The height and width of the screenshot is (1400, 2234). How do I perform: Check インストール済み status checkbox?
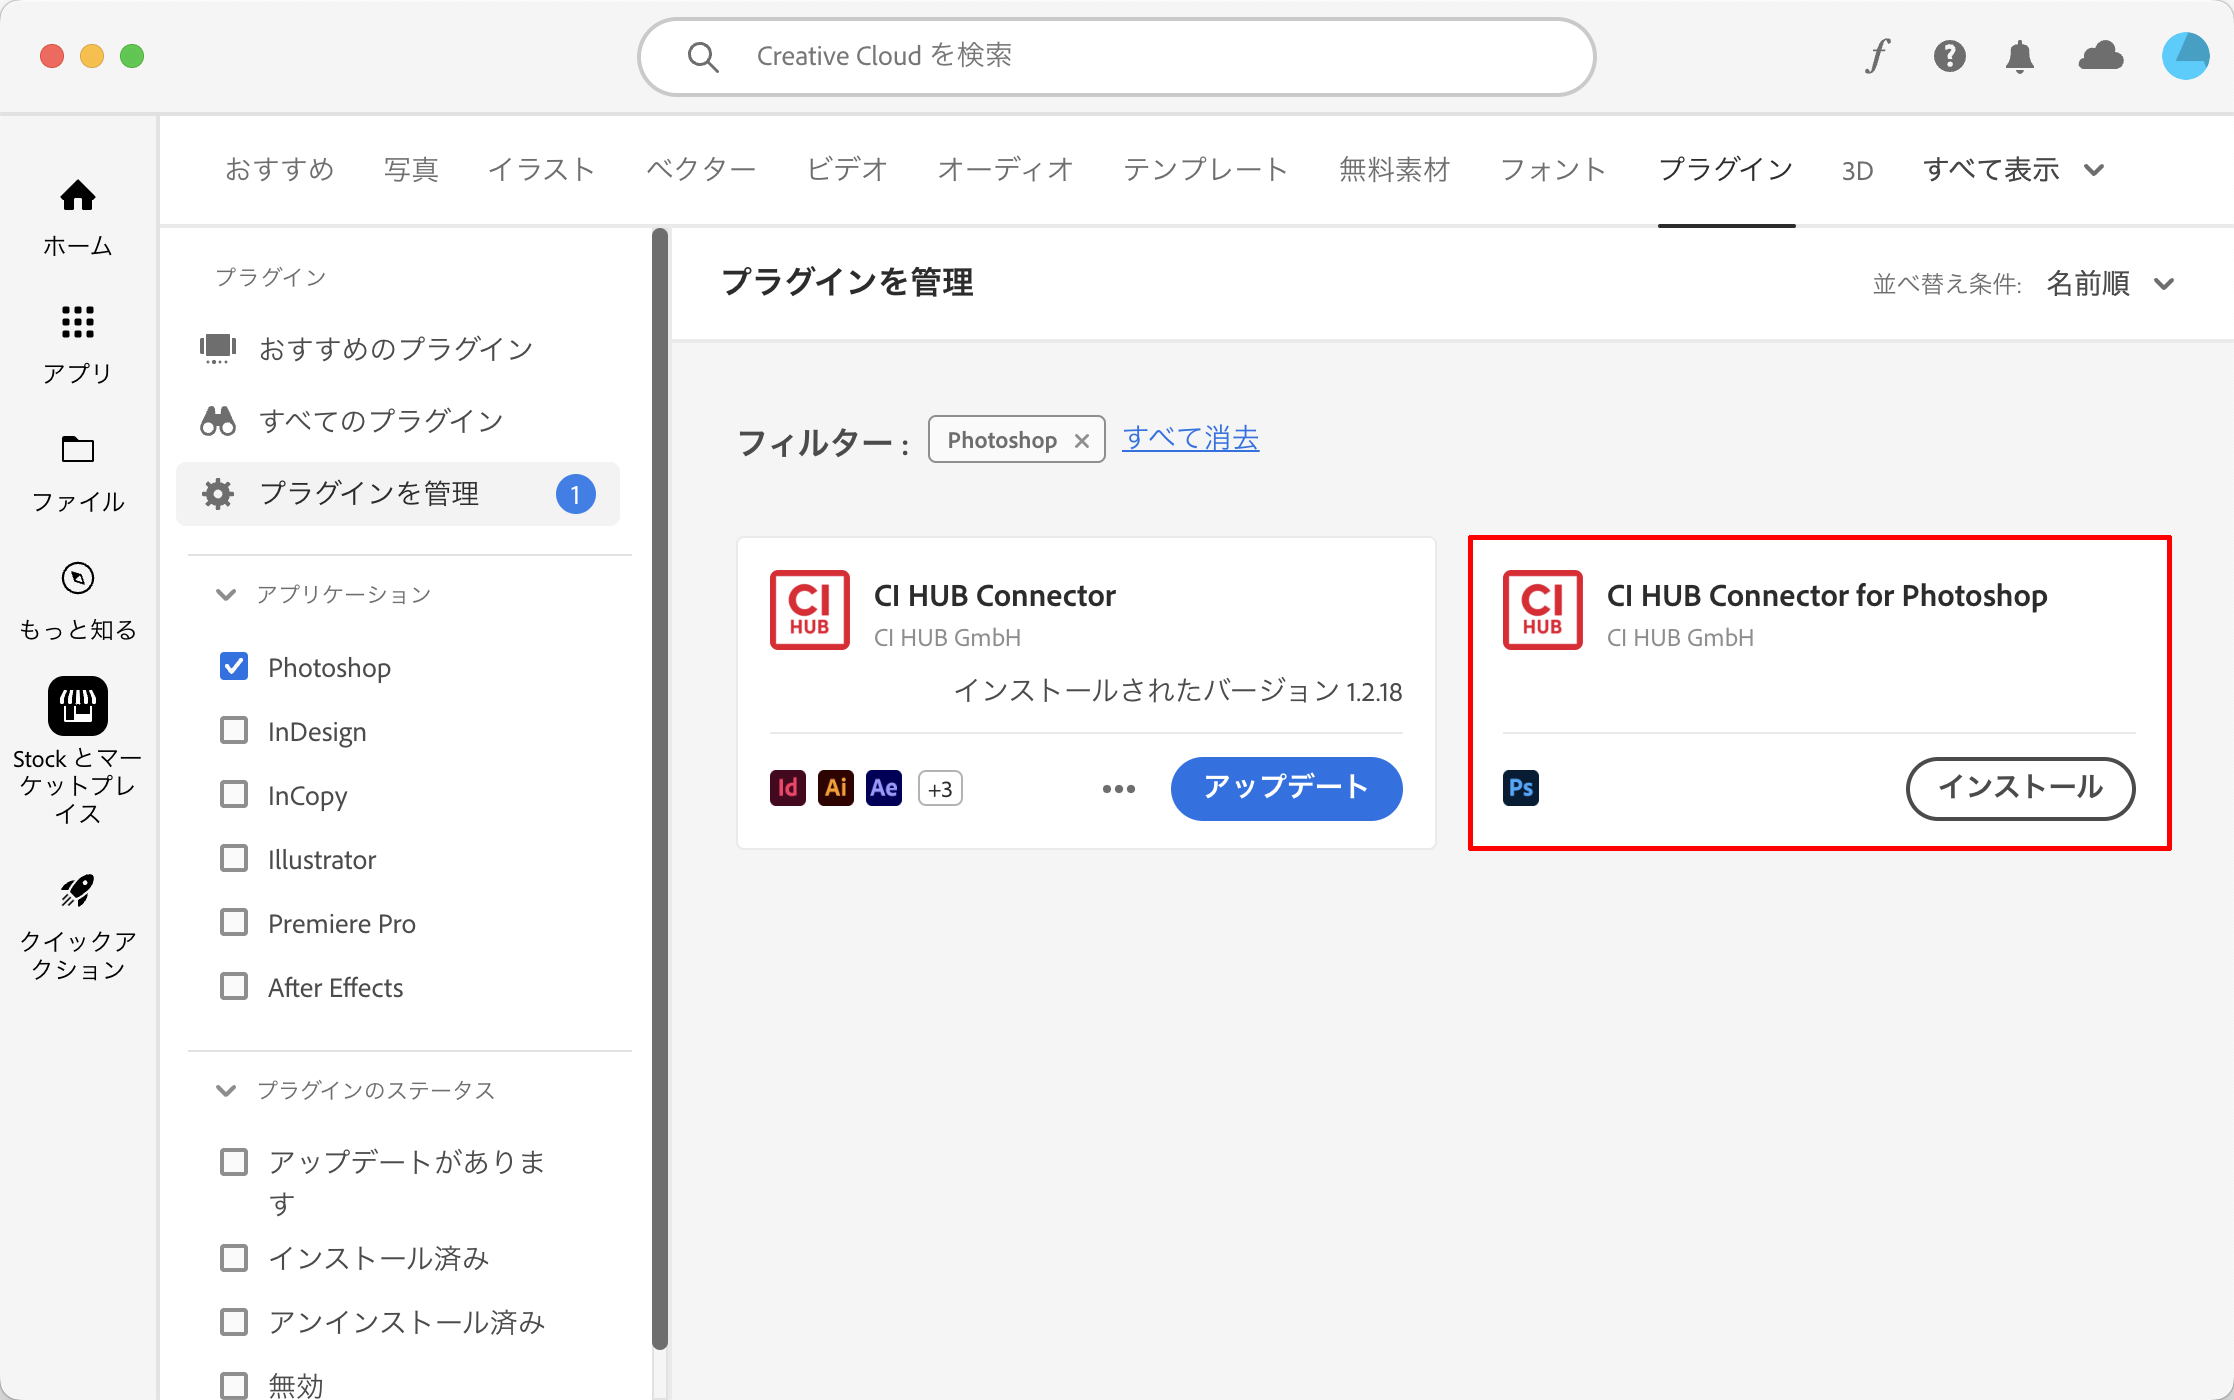[234, 1258]
